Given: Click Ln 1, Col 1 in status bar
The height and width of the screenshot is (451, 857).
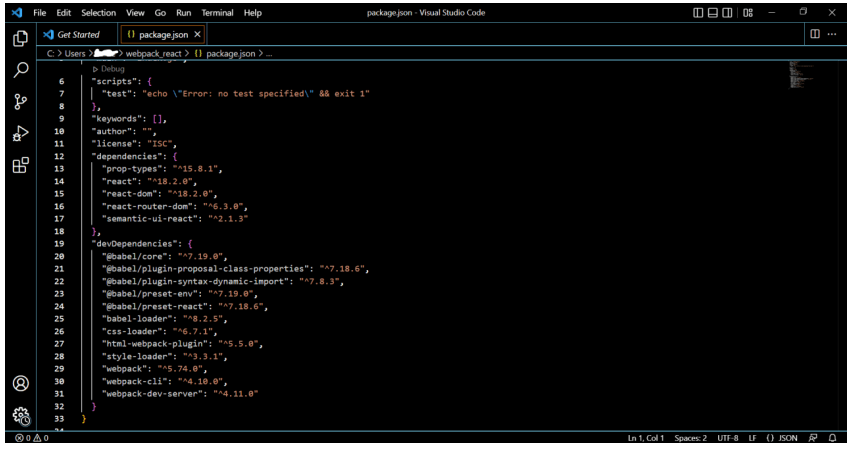Looking at the screenshot, I should coord(645,438).
